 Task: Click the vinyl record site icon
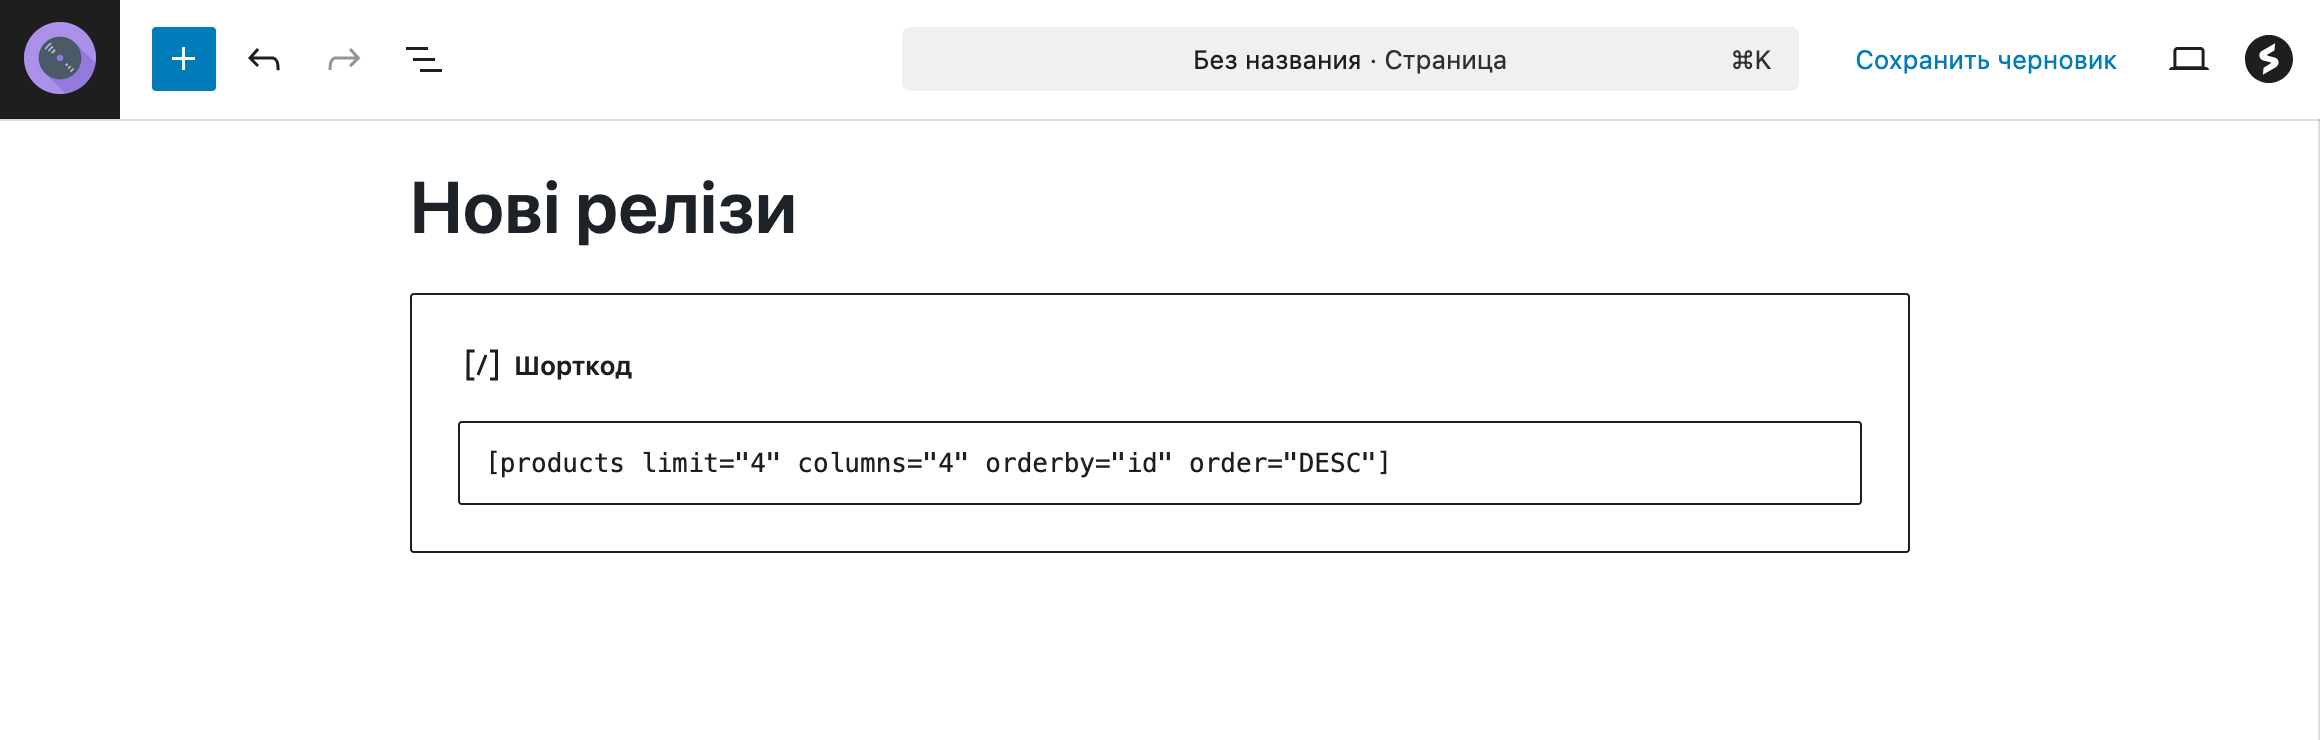(58, 59)
